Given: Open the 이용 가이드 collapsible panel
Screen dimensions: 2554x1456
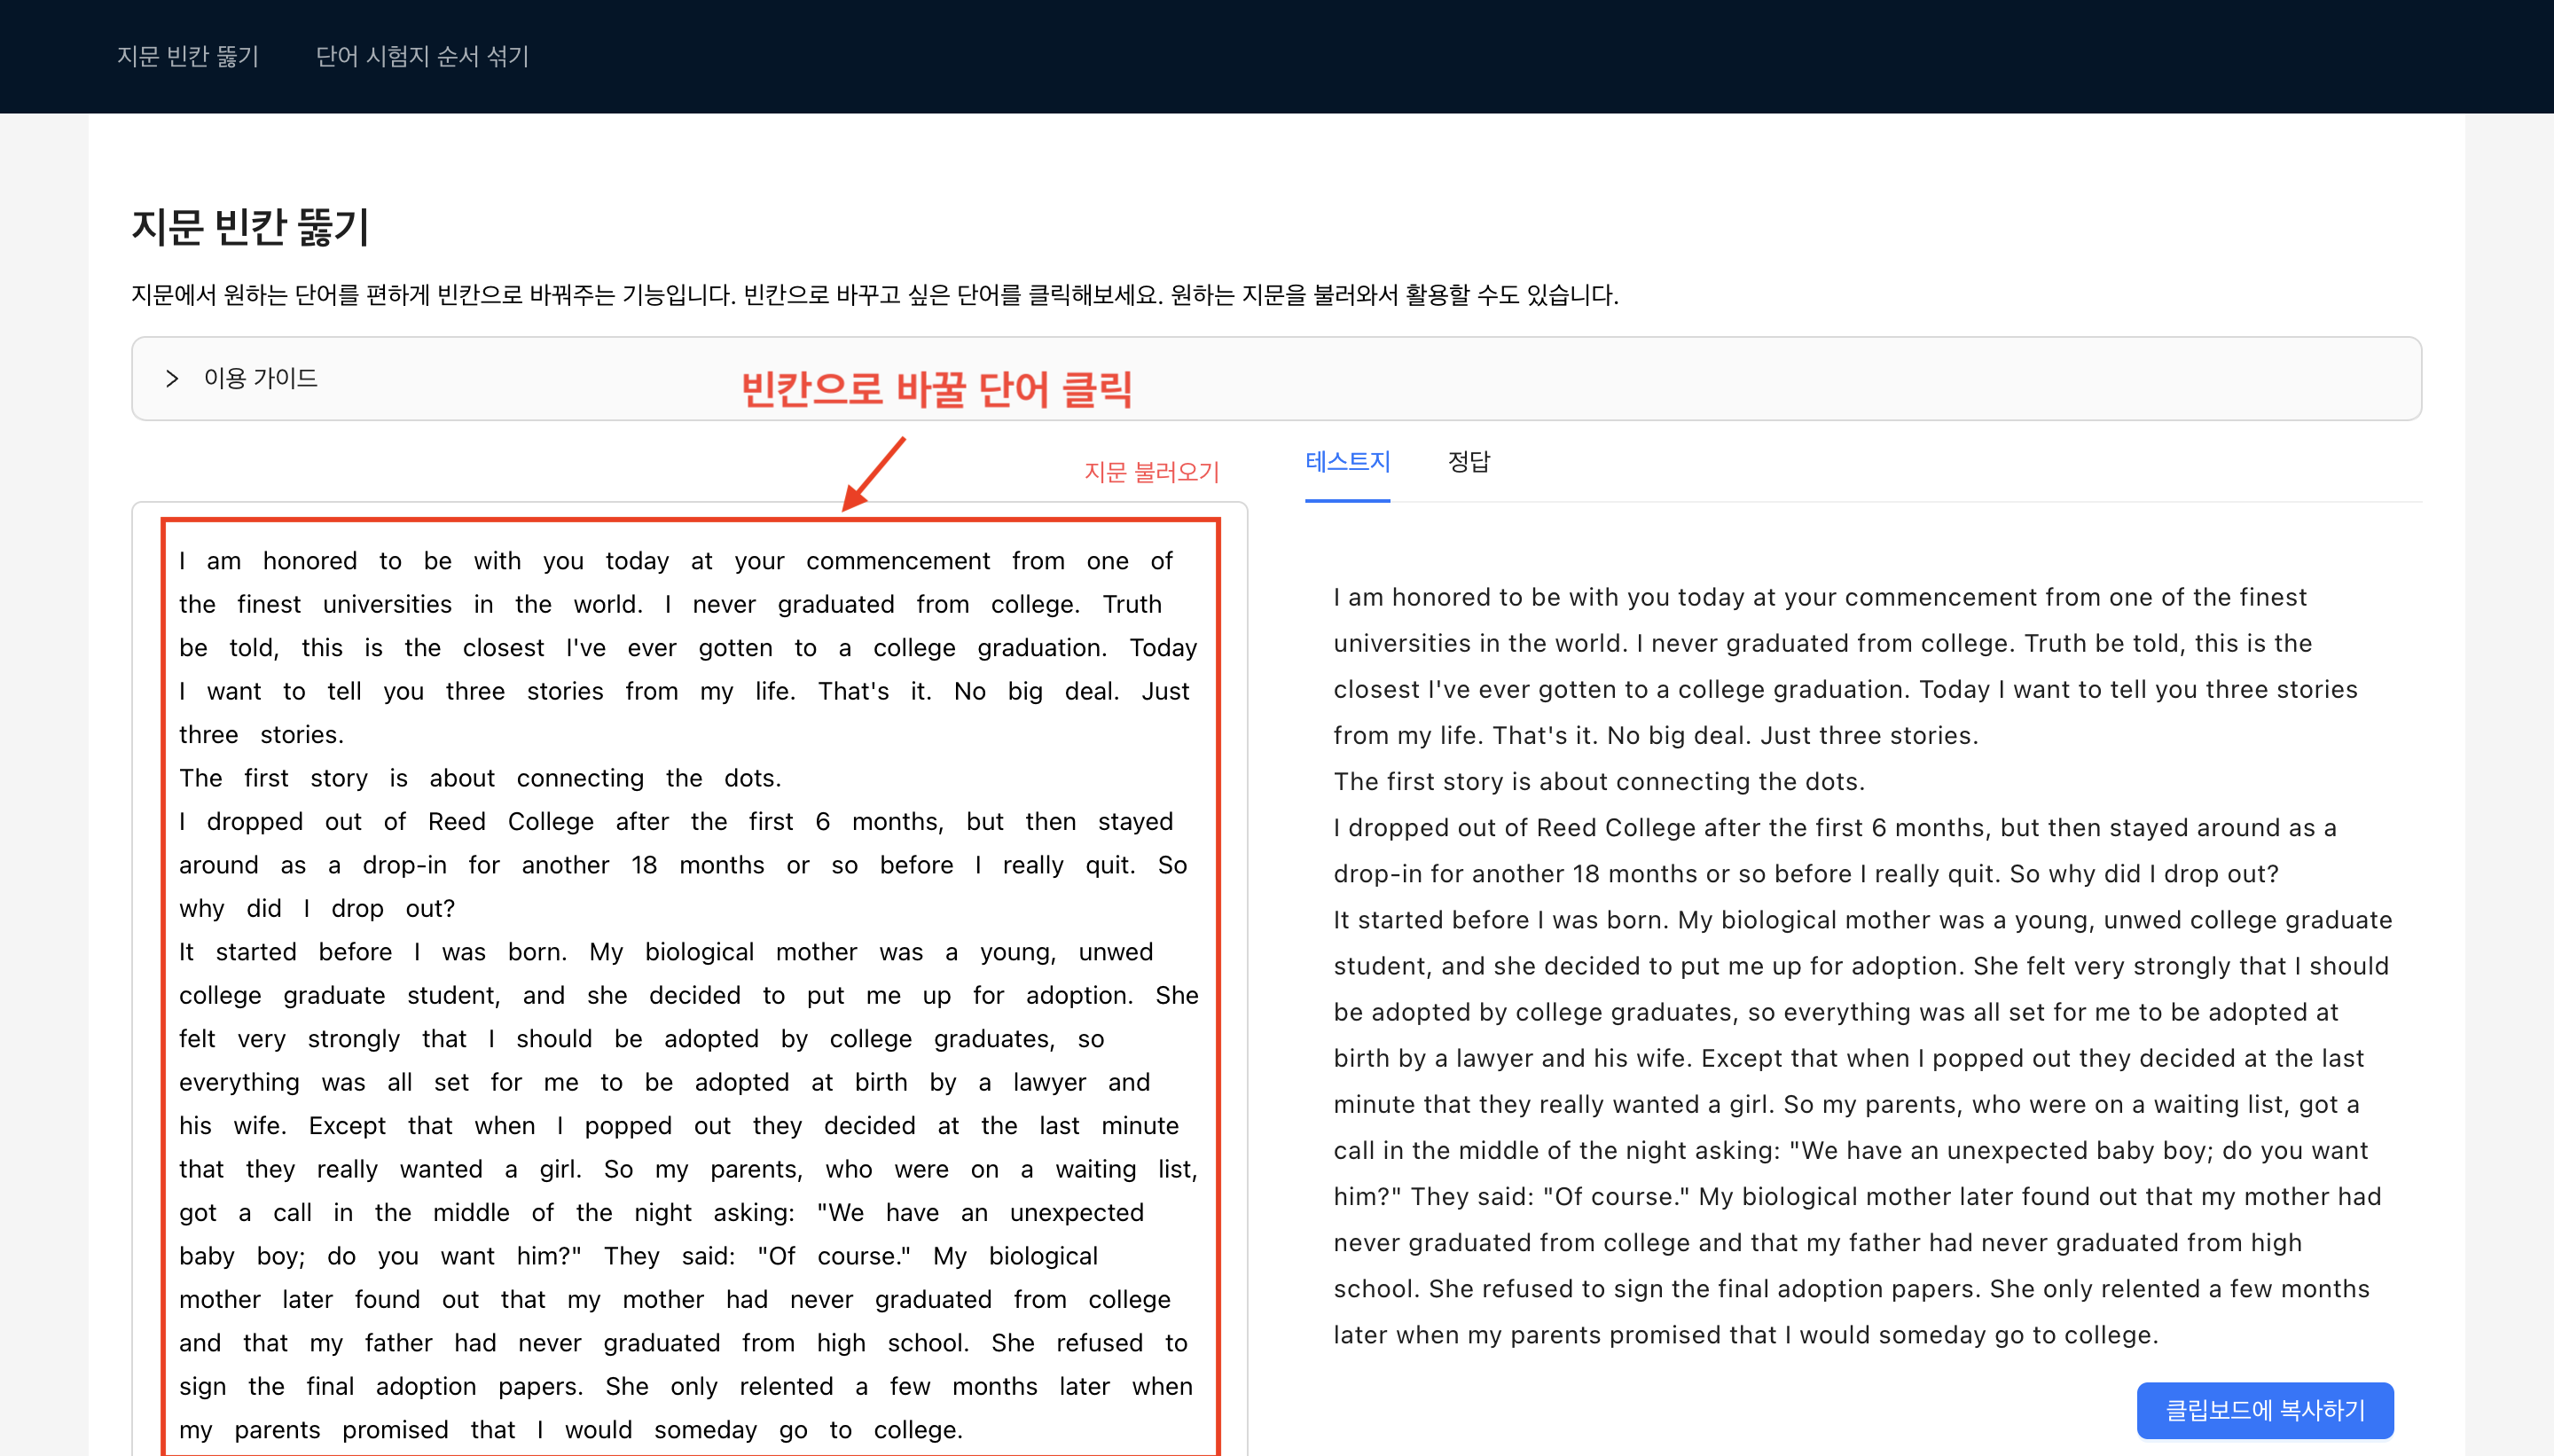Looking at the screenshot, I should (x=262, y=378).
